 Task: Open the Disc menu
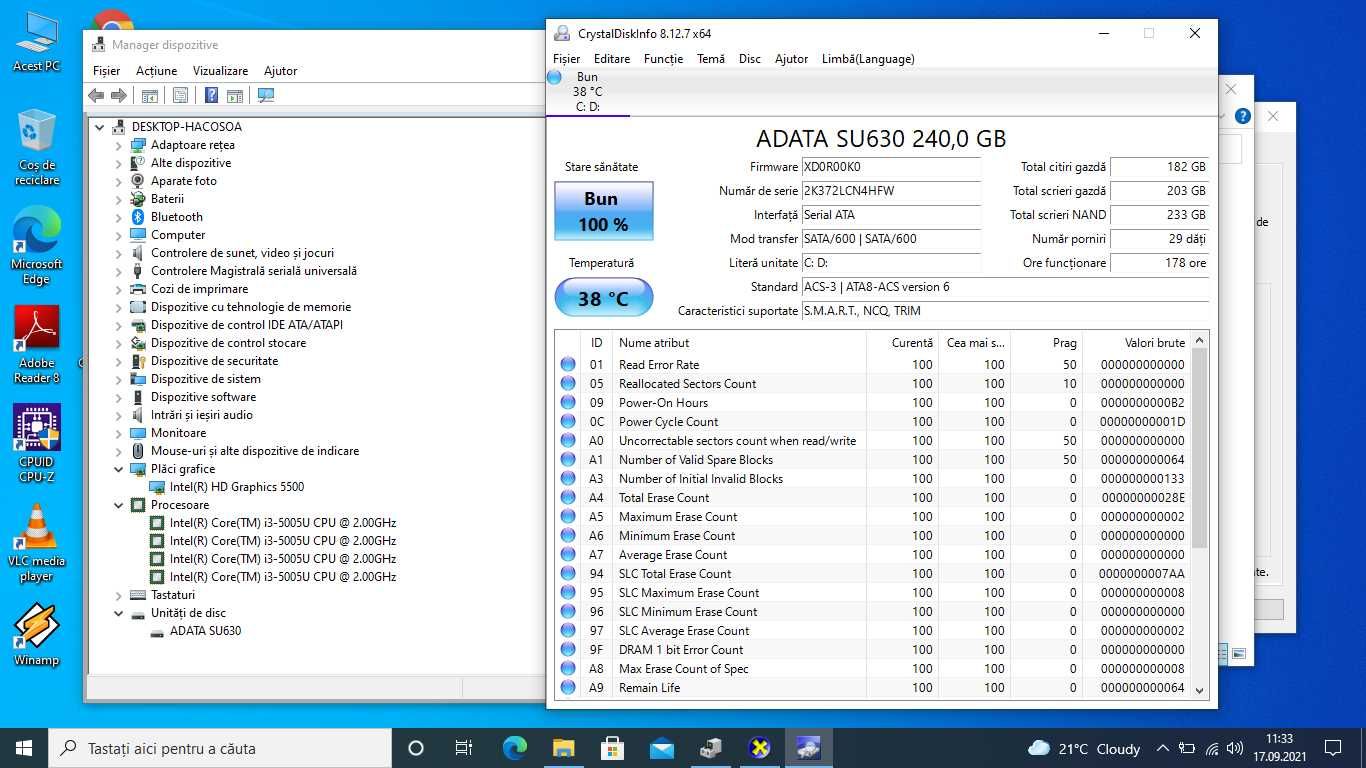tap(750, 59)
